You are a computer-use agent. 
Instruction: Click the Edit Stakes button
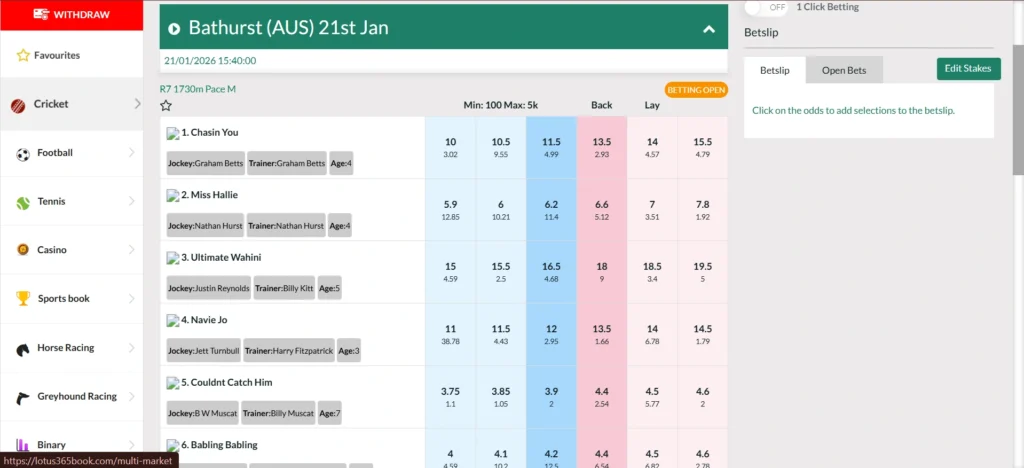[x=968, y=69]
